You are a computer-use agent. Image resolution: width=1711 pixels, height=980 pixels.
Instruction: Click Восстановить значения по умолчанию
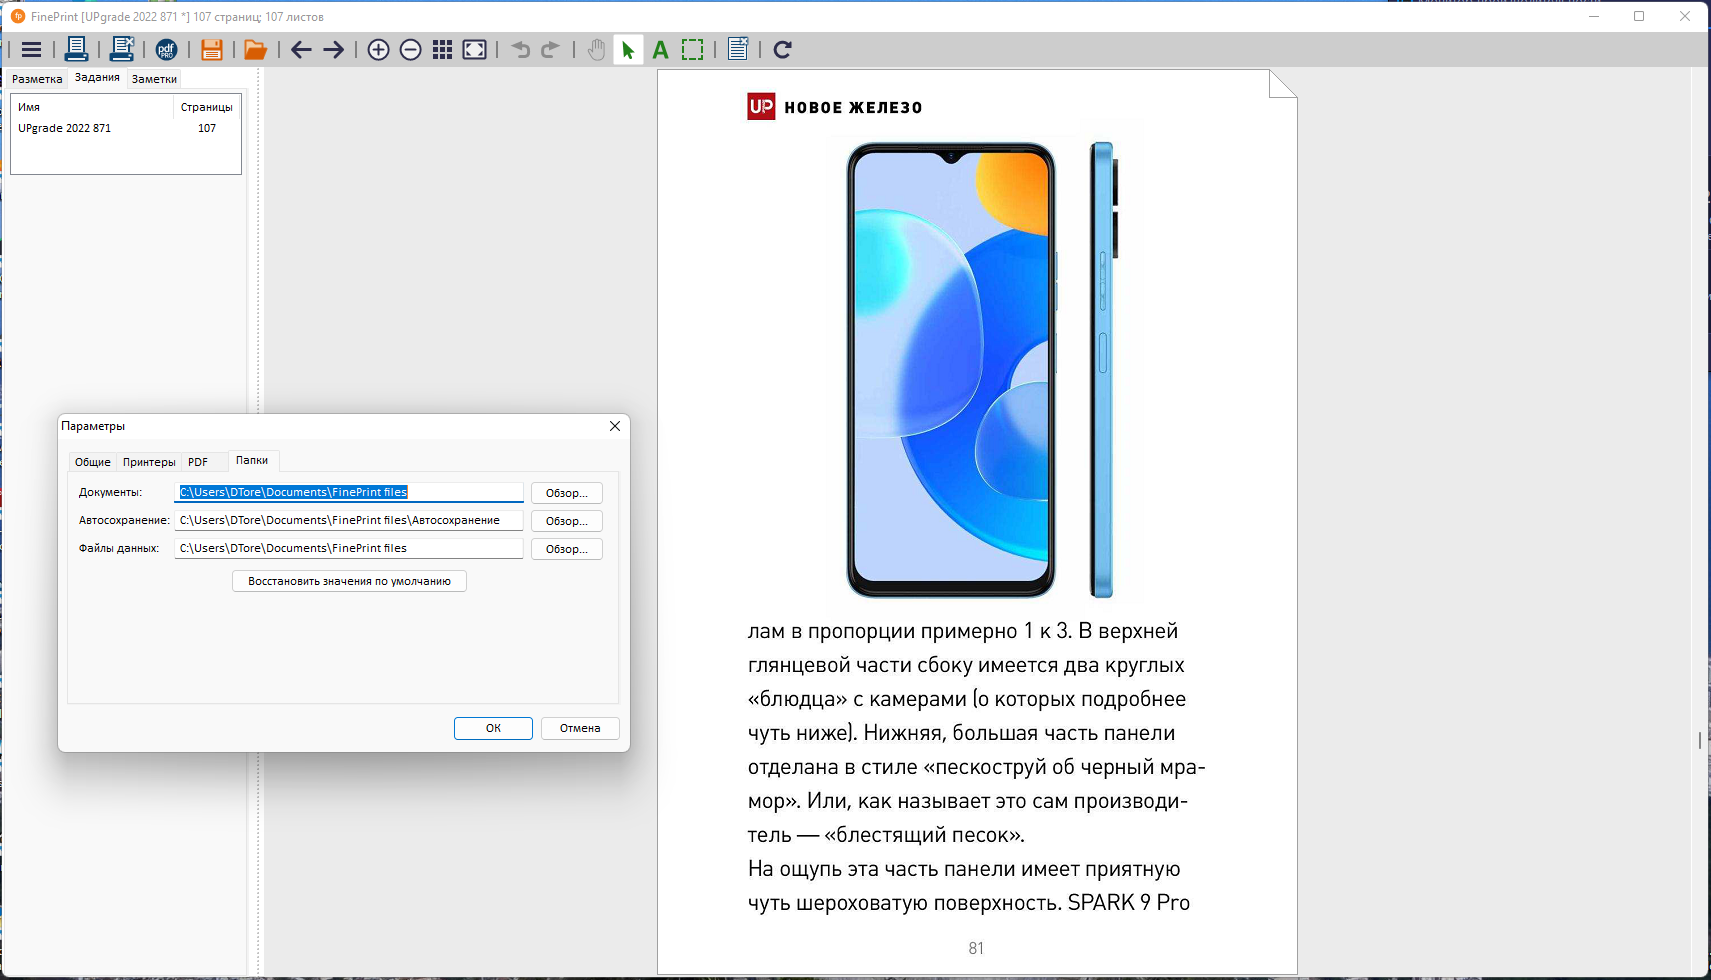349,581
